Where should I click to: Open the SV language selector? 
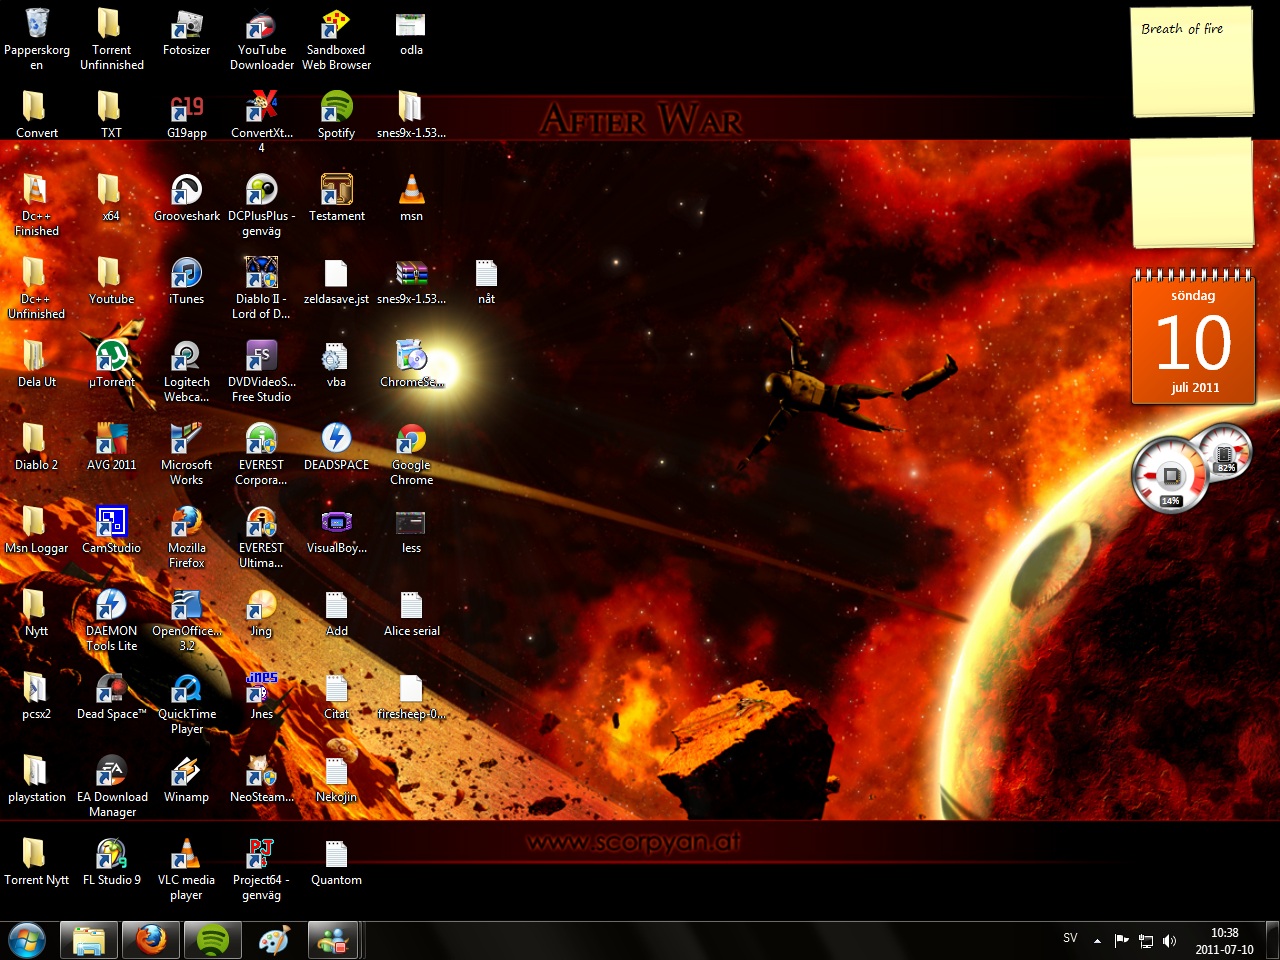1070,939
